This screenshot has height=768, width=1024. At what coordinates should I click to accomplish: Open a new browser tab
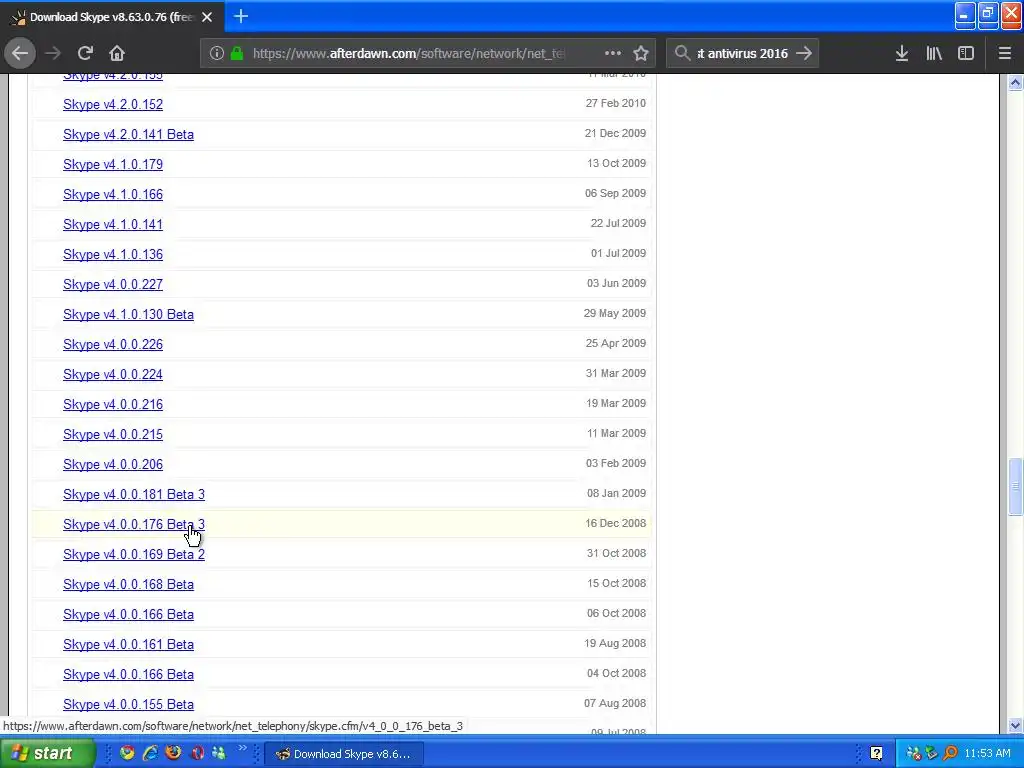(241, 16)
